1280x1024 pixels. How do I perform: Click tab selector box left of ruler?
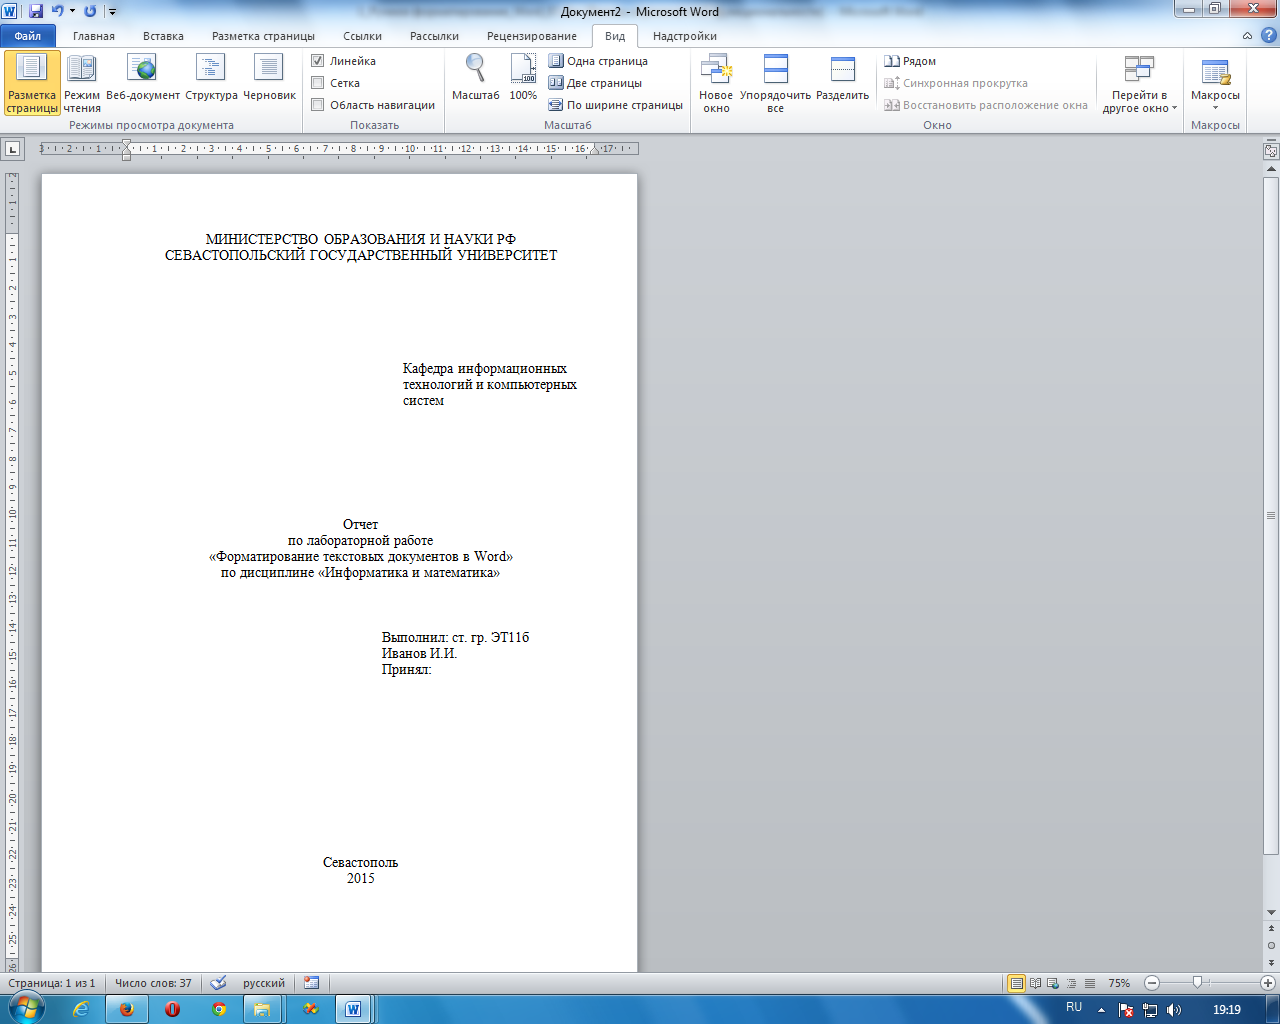(x=13, y=149)
